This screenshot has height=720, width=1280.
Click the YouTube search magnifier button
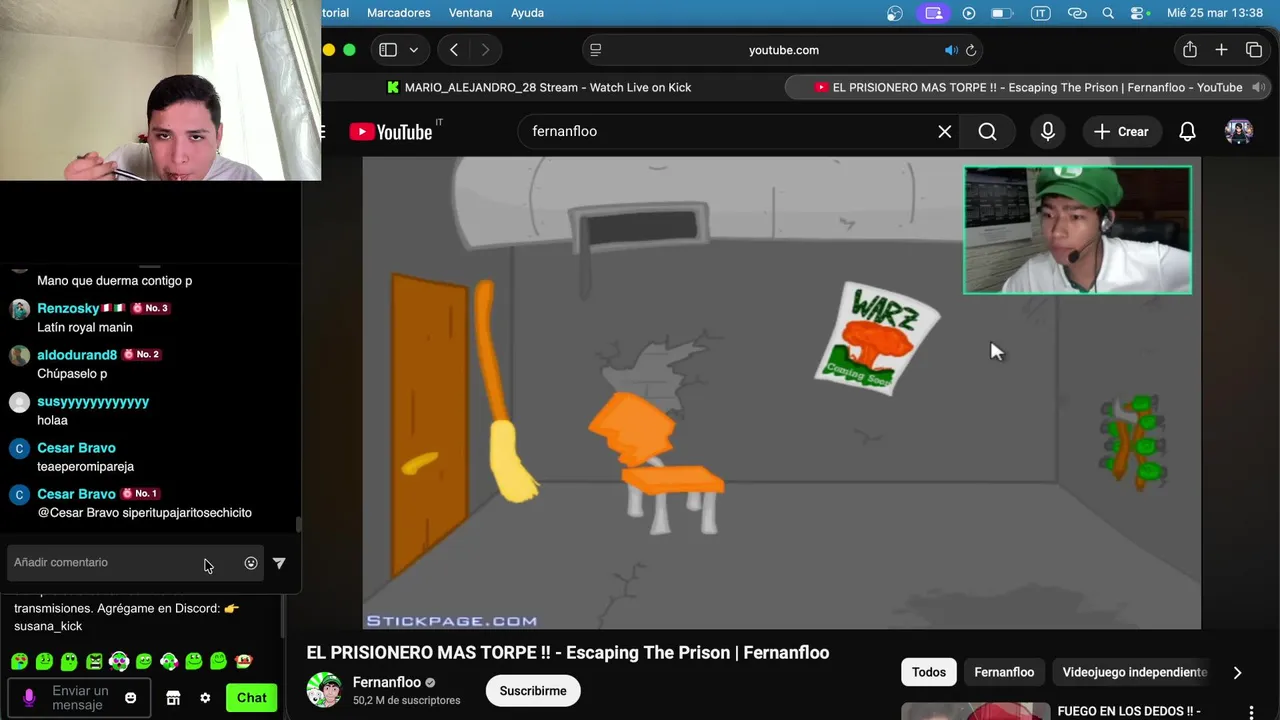(x=987, y=131)
